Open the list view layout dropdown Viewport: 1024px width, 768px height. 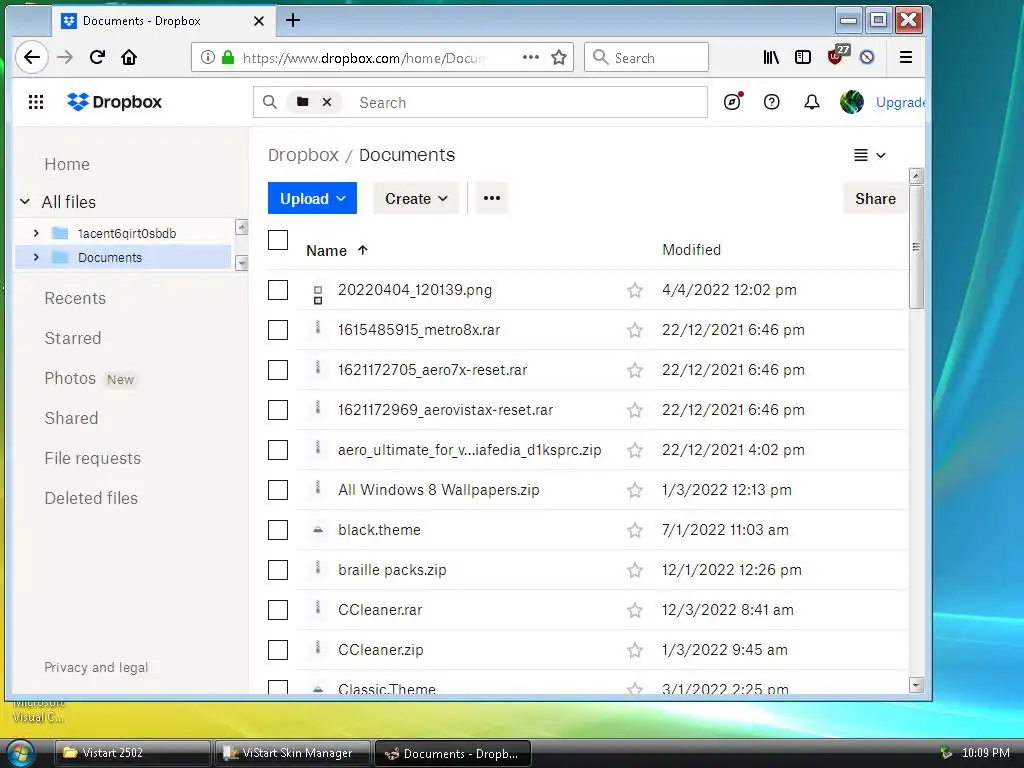point(870,155)
